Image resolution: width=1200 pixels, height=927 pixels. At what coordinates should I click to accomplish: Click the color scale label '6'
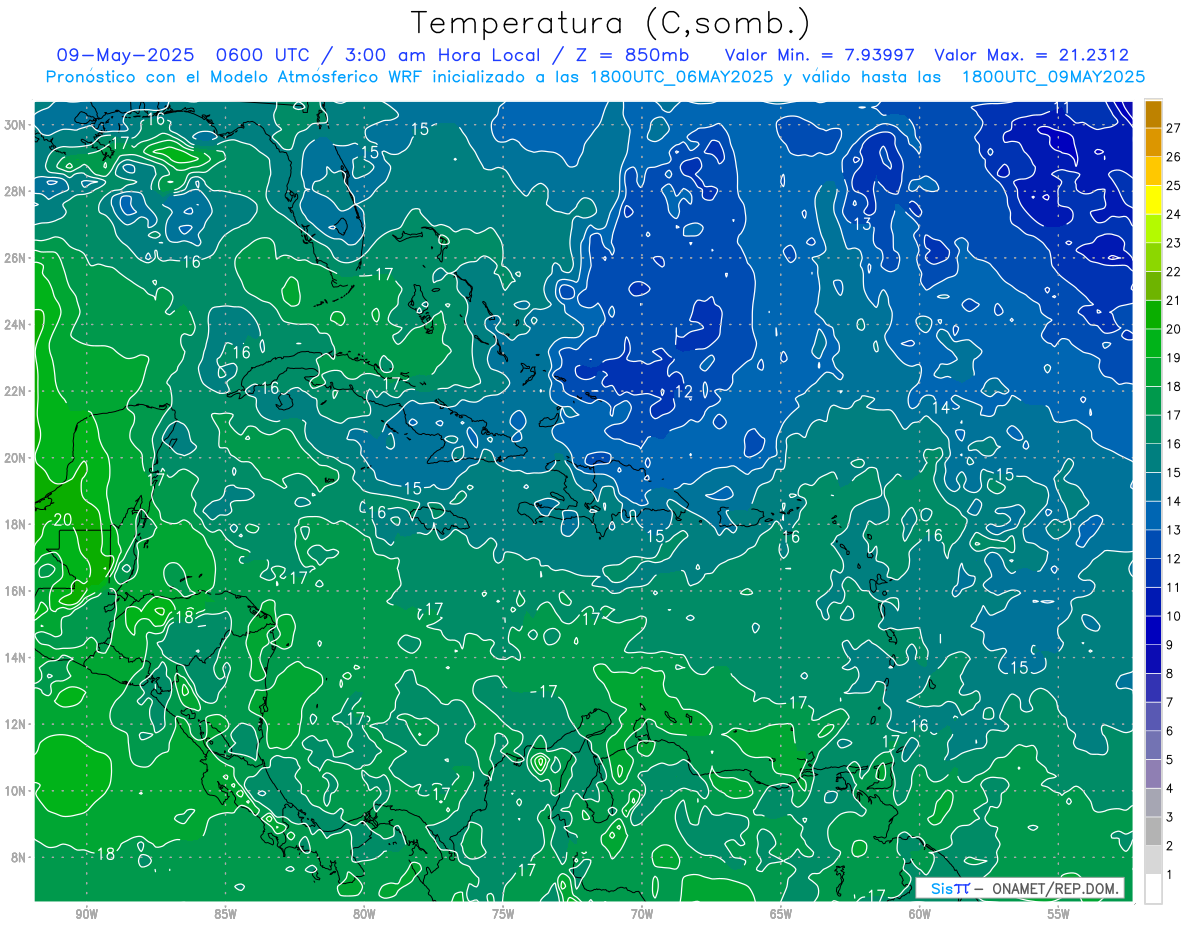tap(1170, 731)
